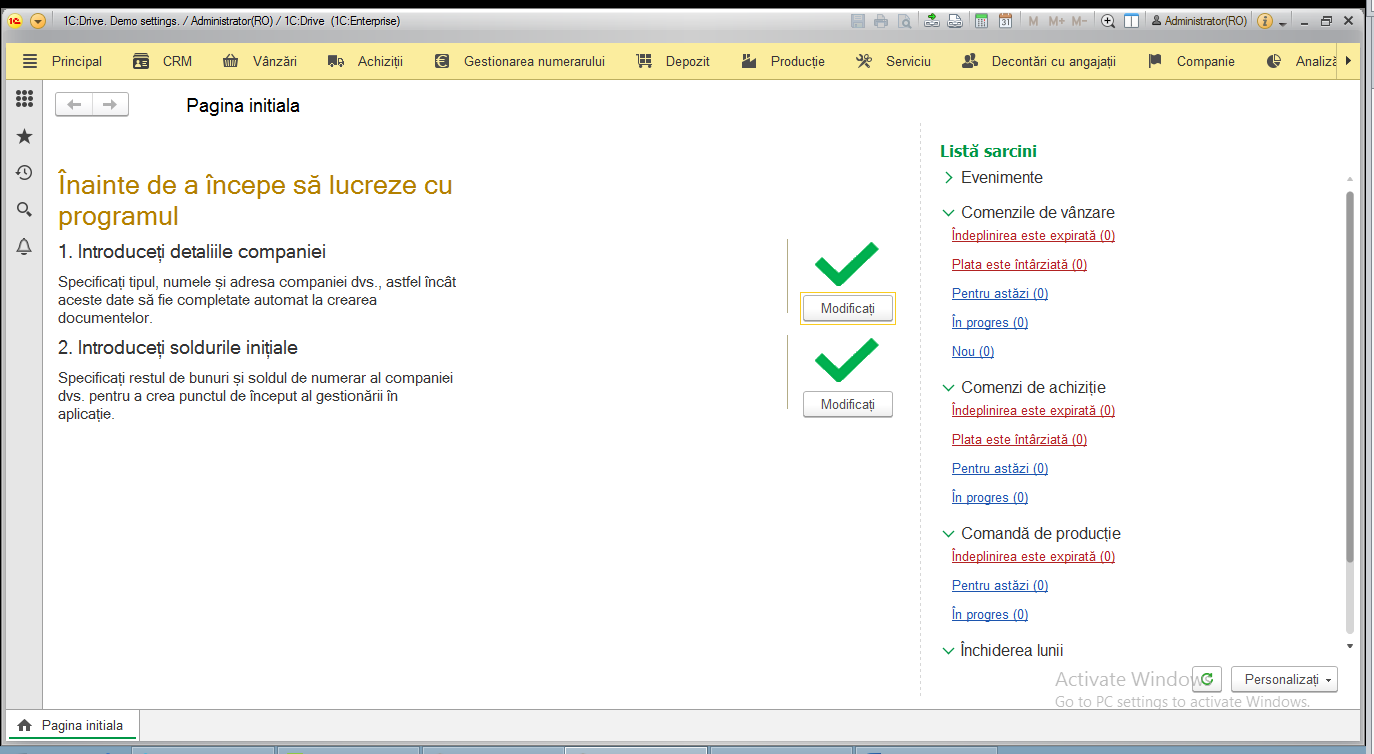The height and width of the screenshot is (754, 1374).
Task: Go forward with the right arrow button
Action: 110,104
